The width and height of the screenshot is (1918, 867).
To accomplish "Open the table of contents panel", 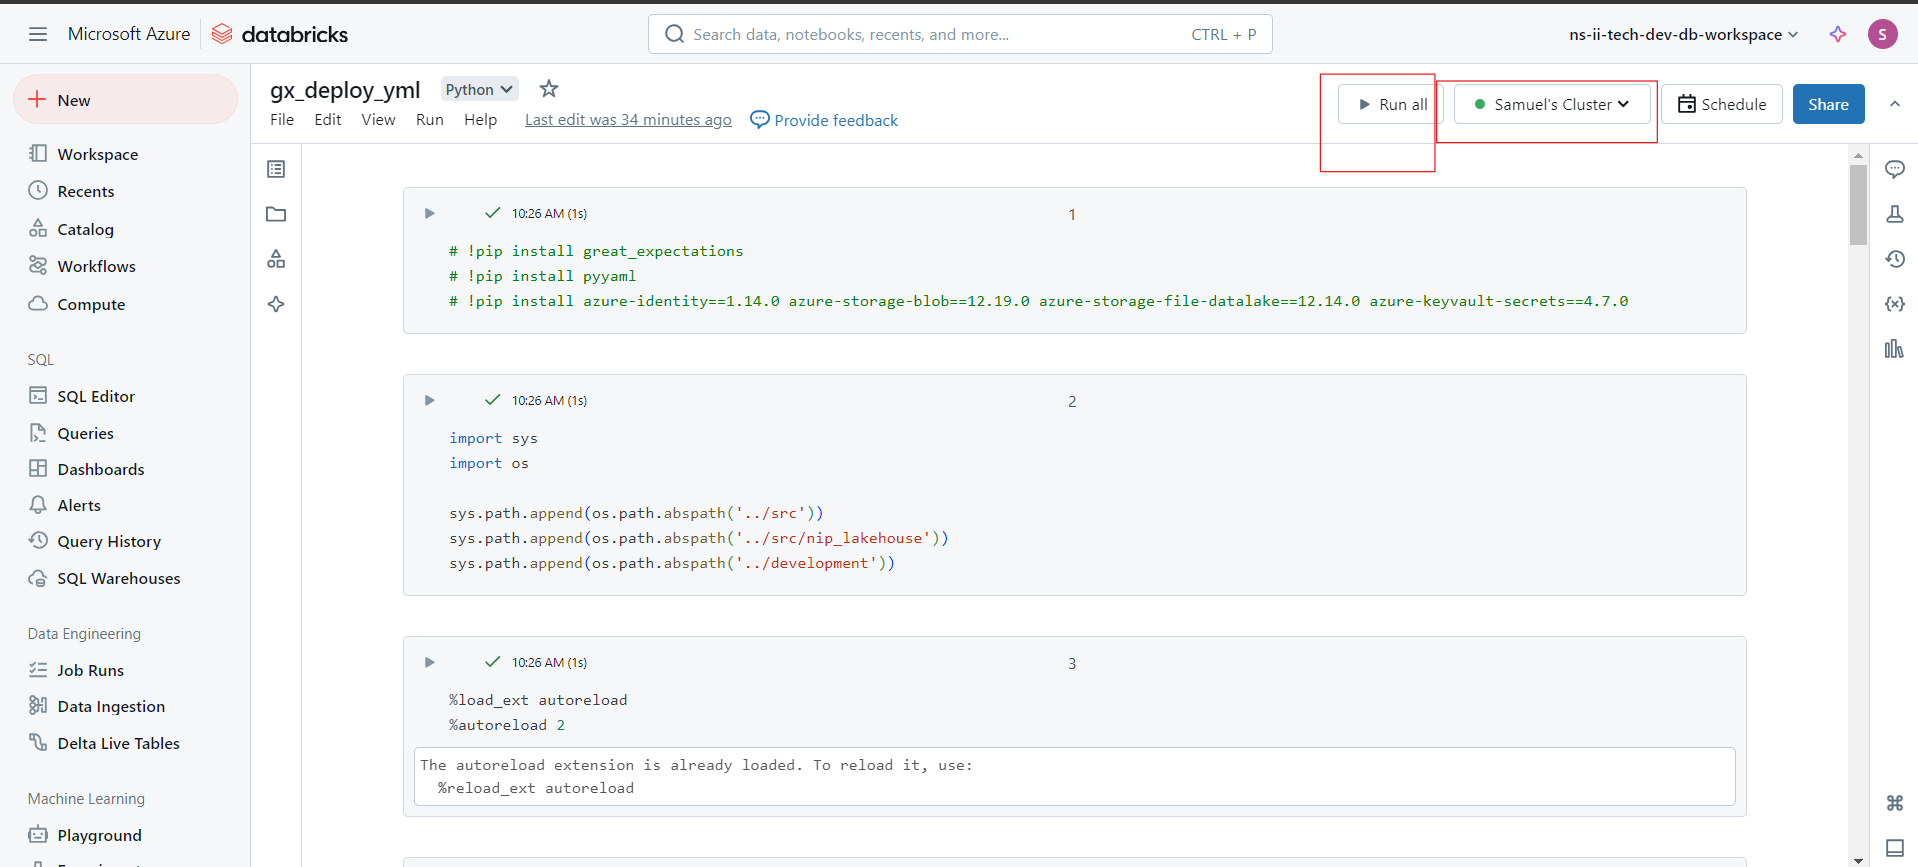I will pos(276,169).
